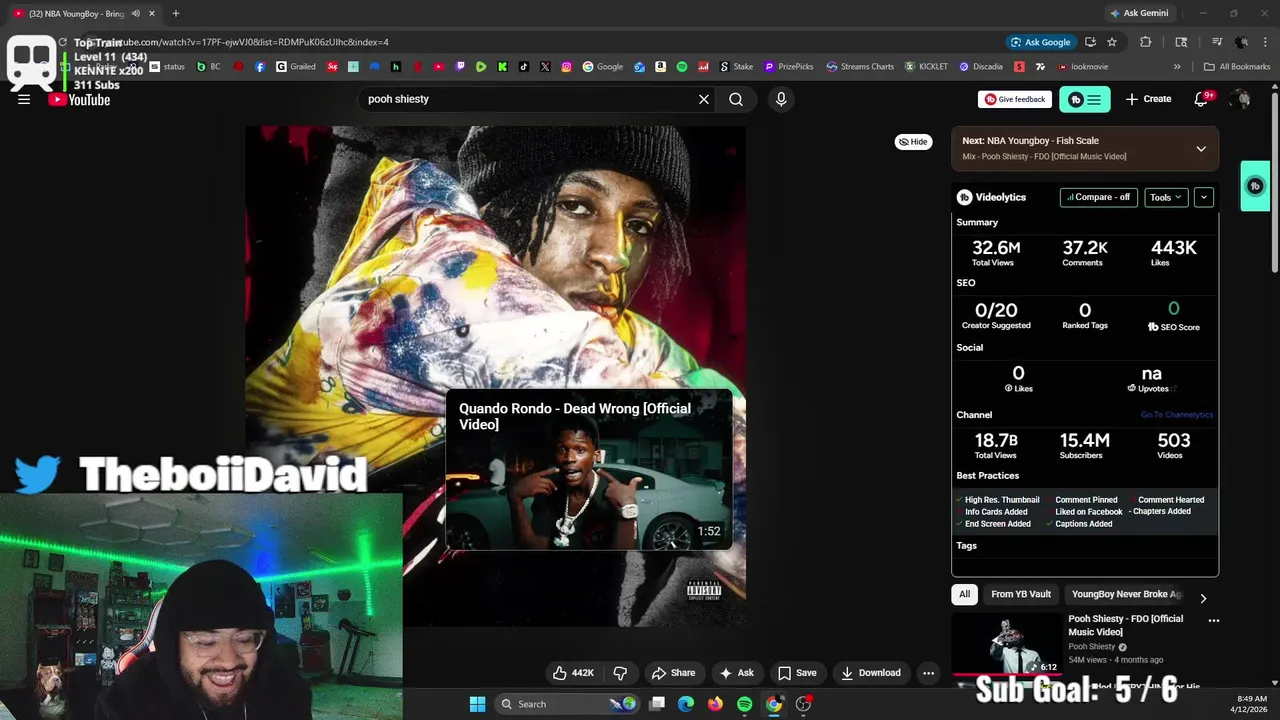Open options for Pooh Shiesty FDO video
Screen dimensions: 1280x720
click(1214, 620)
